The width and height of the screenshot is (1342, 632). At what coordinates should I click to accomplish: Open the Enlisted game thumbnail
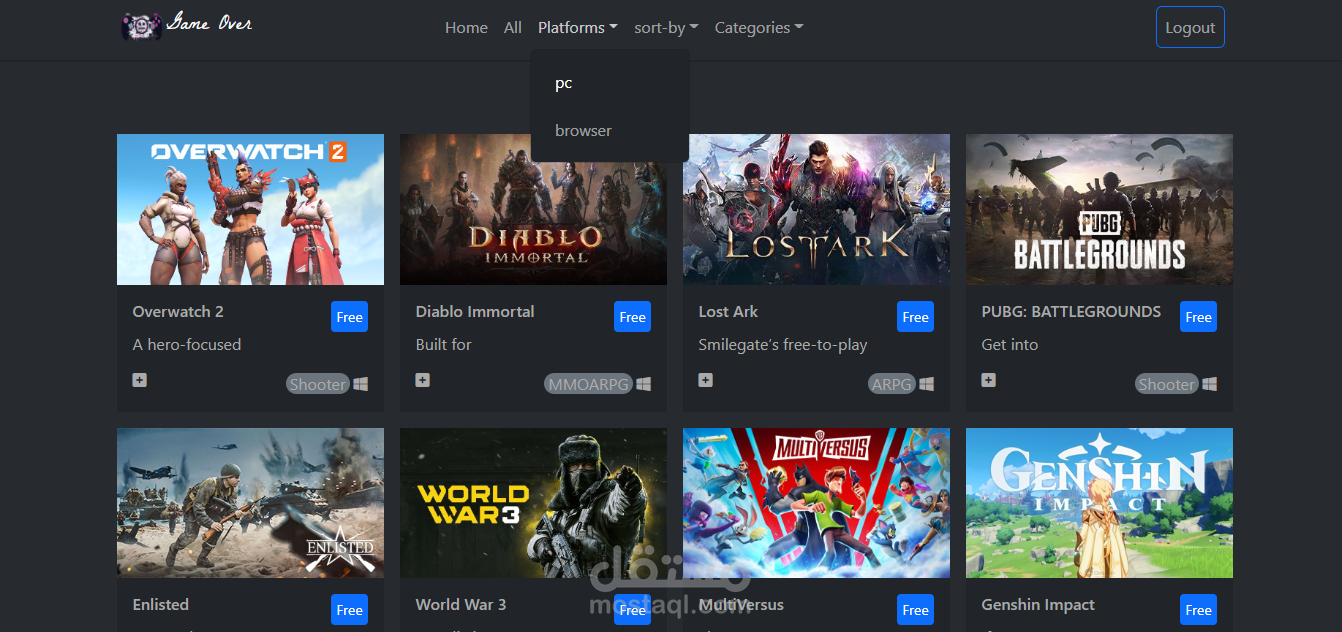[x=250, y=503]
